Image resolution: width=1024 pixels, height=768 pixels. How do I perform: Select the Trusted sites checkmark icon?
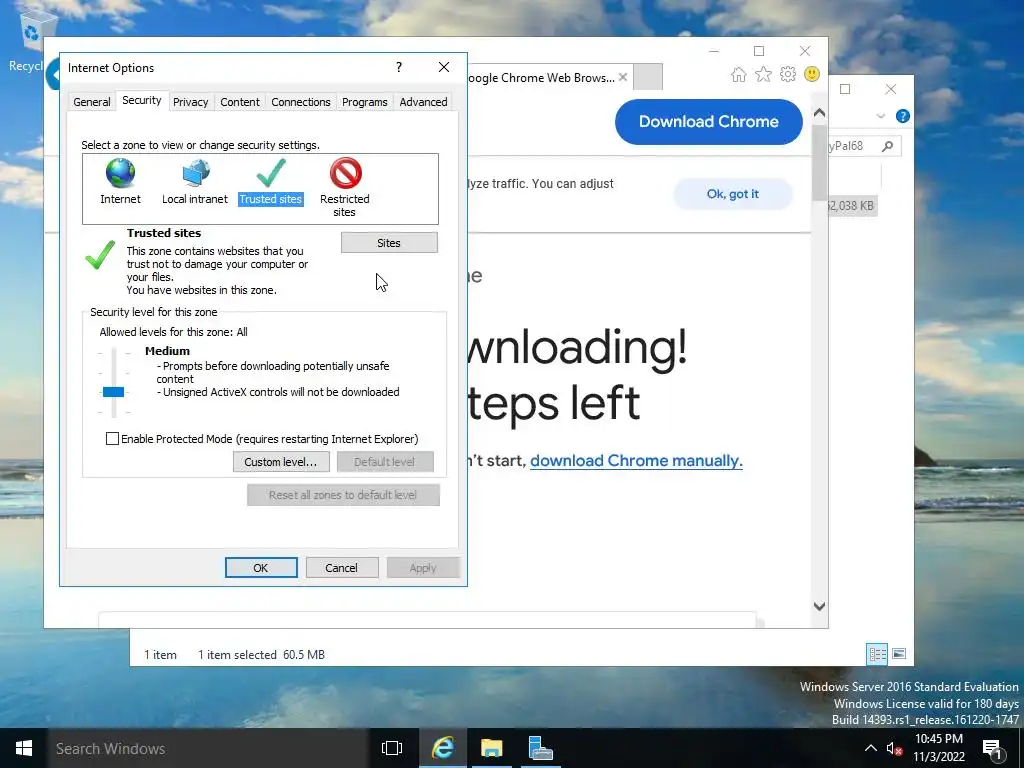(270, 174)
